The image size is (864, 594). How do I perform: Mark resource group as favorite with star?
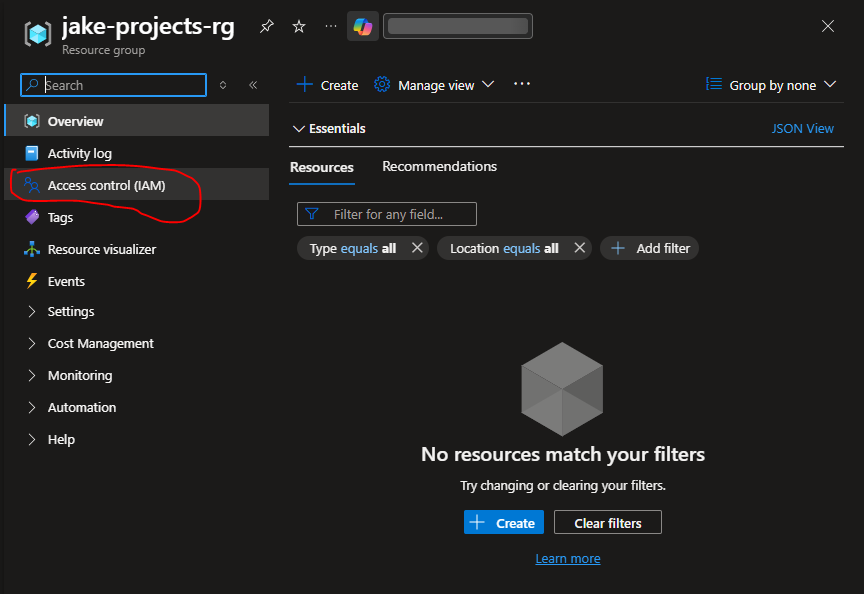pos(299,26)
